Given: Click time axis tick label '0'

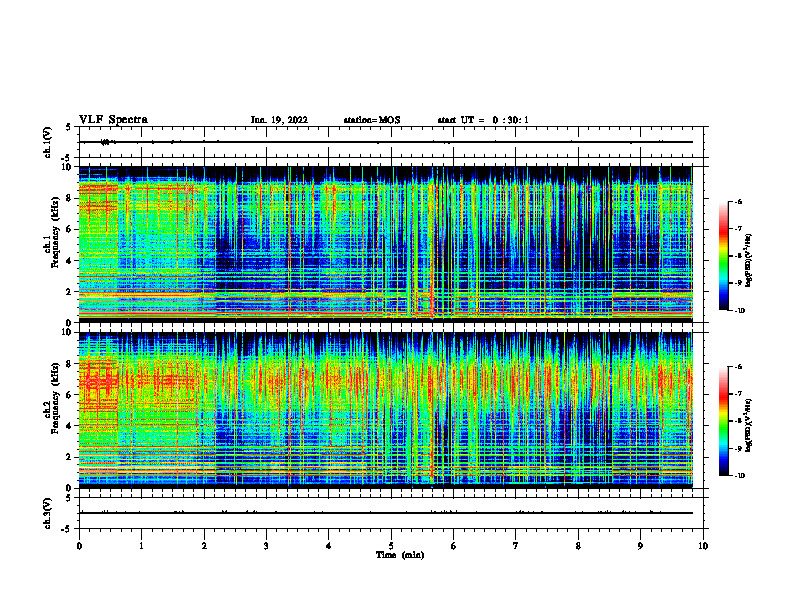Looking at the screenshot, I should tap(79, 546).
